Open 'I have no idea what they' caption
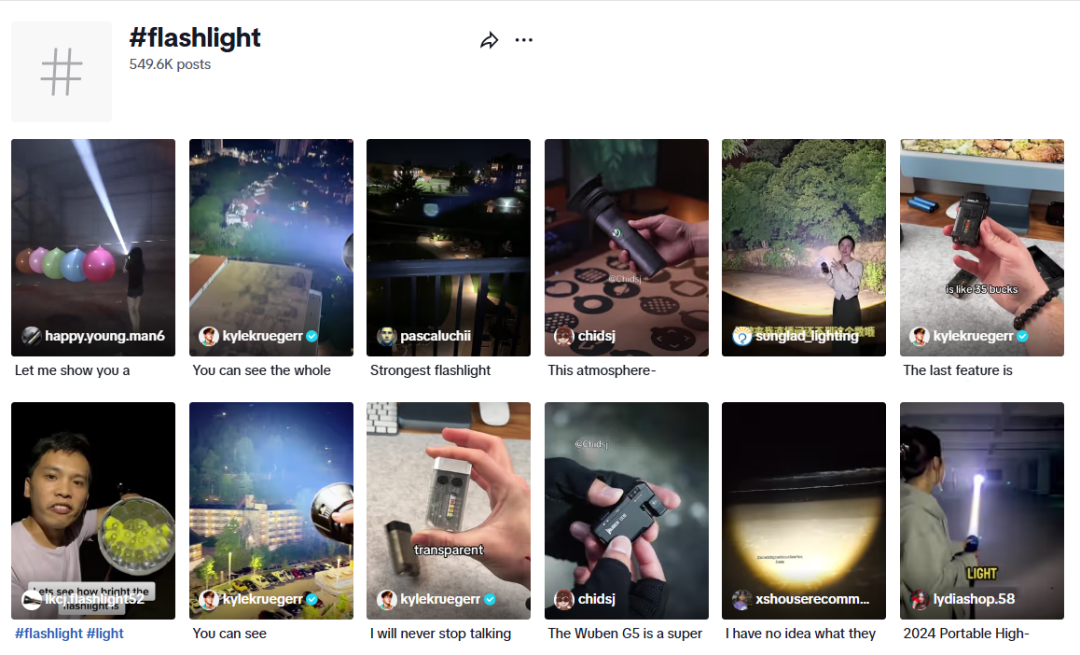Viewport: 1080px width, 655px height. 800,633
